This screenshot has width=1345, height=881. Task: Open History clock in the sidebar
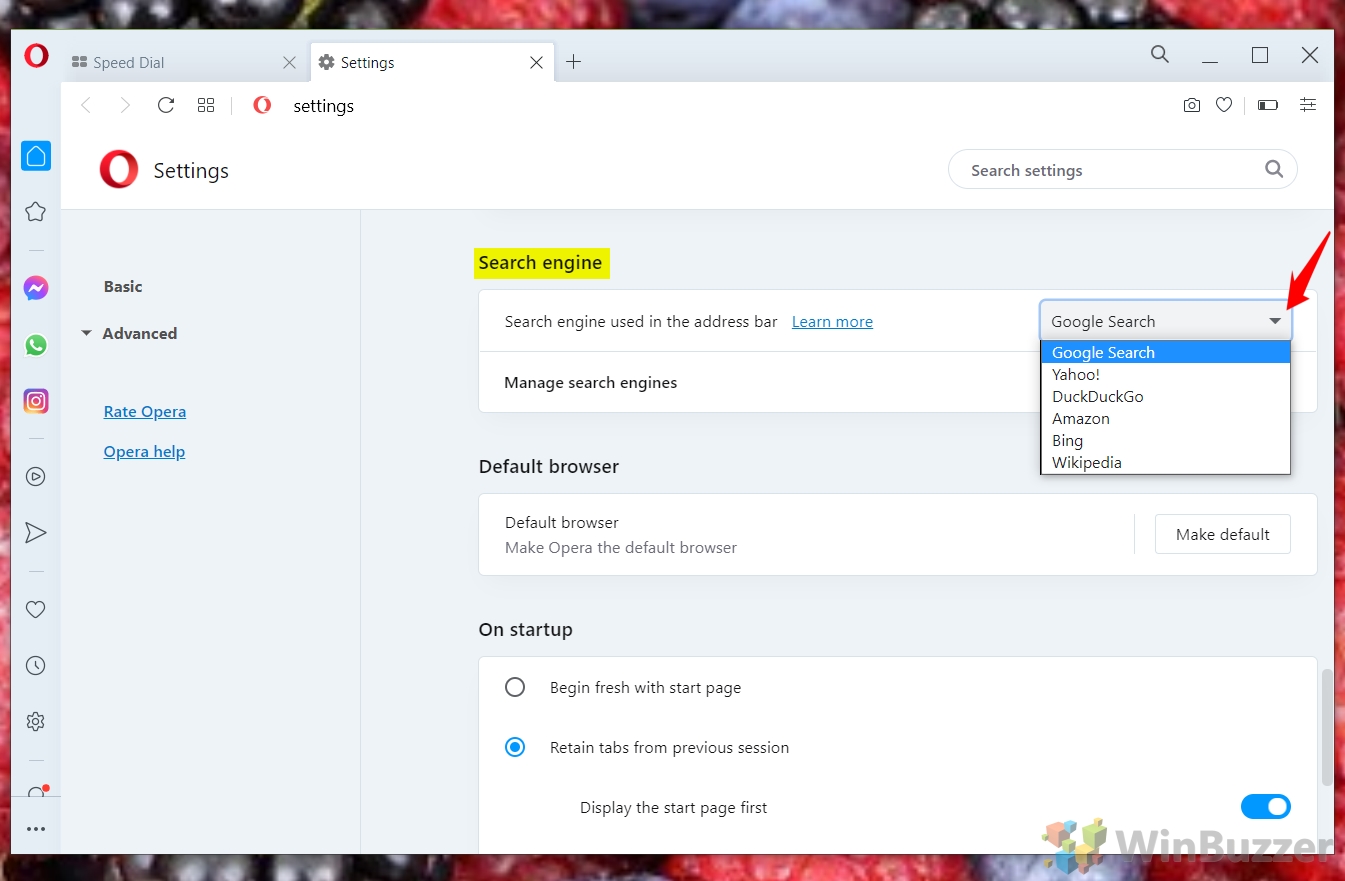click(x=36, y=665)
